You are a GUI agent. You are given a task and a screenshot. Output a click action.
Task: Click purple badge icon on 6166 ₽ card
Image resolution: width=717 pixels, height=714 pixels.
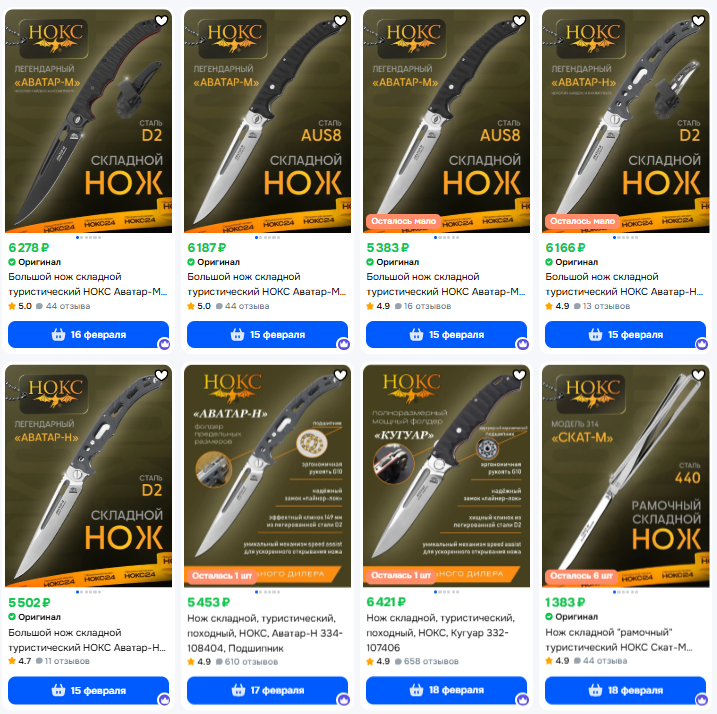coord(702,344)
